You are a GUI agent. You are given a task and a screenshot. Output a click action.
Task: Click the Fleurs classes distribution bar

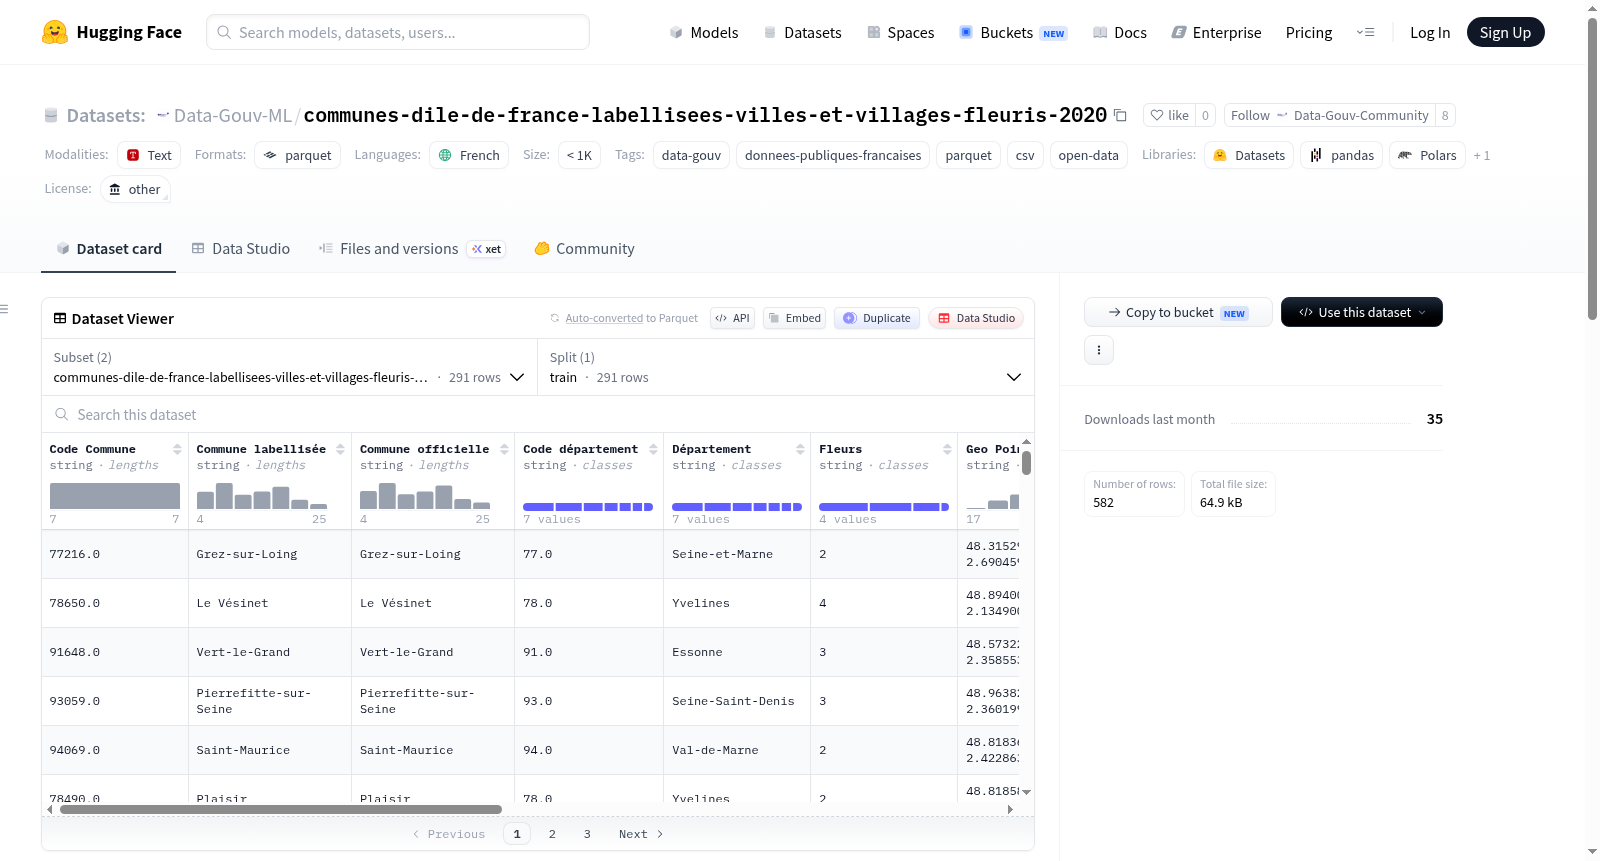(884, 507)
